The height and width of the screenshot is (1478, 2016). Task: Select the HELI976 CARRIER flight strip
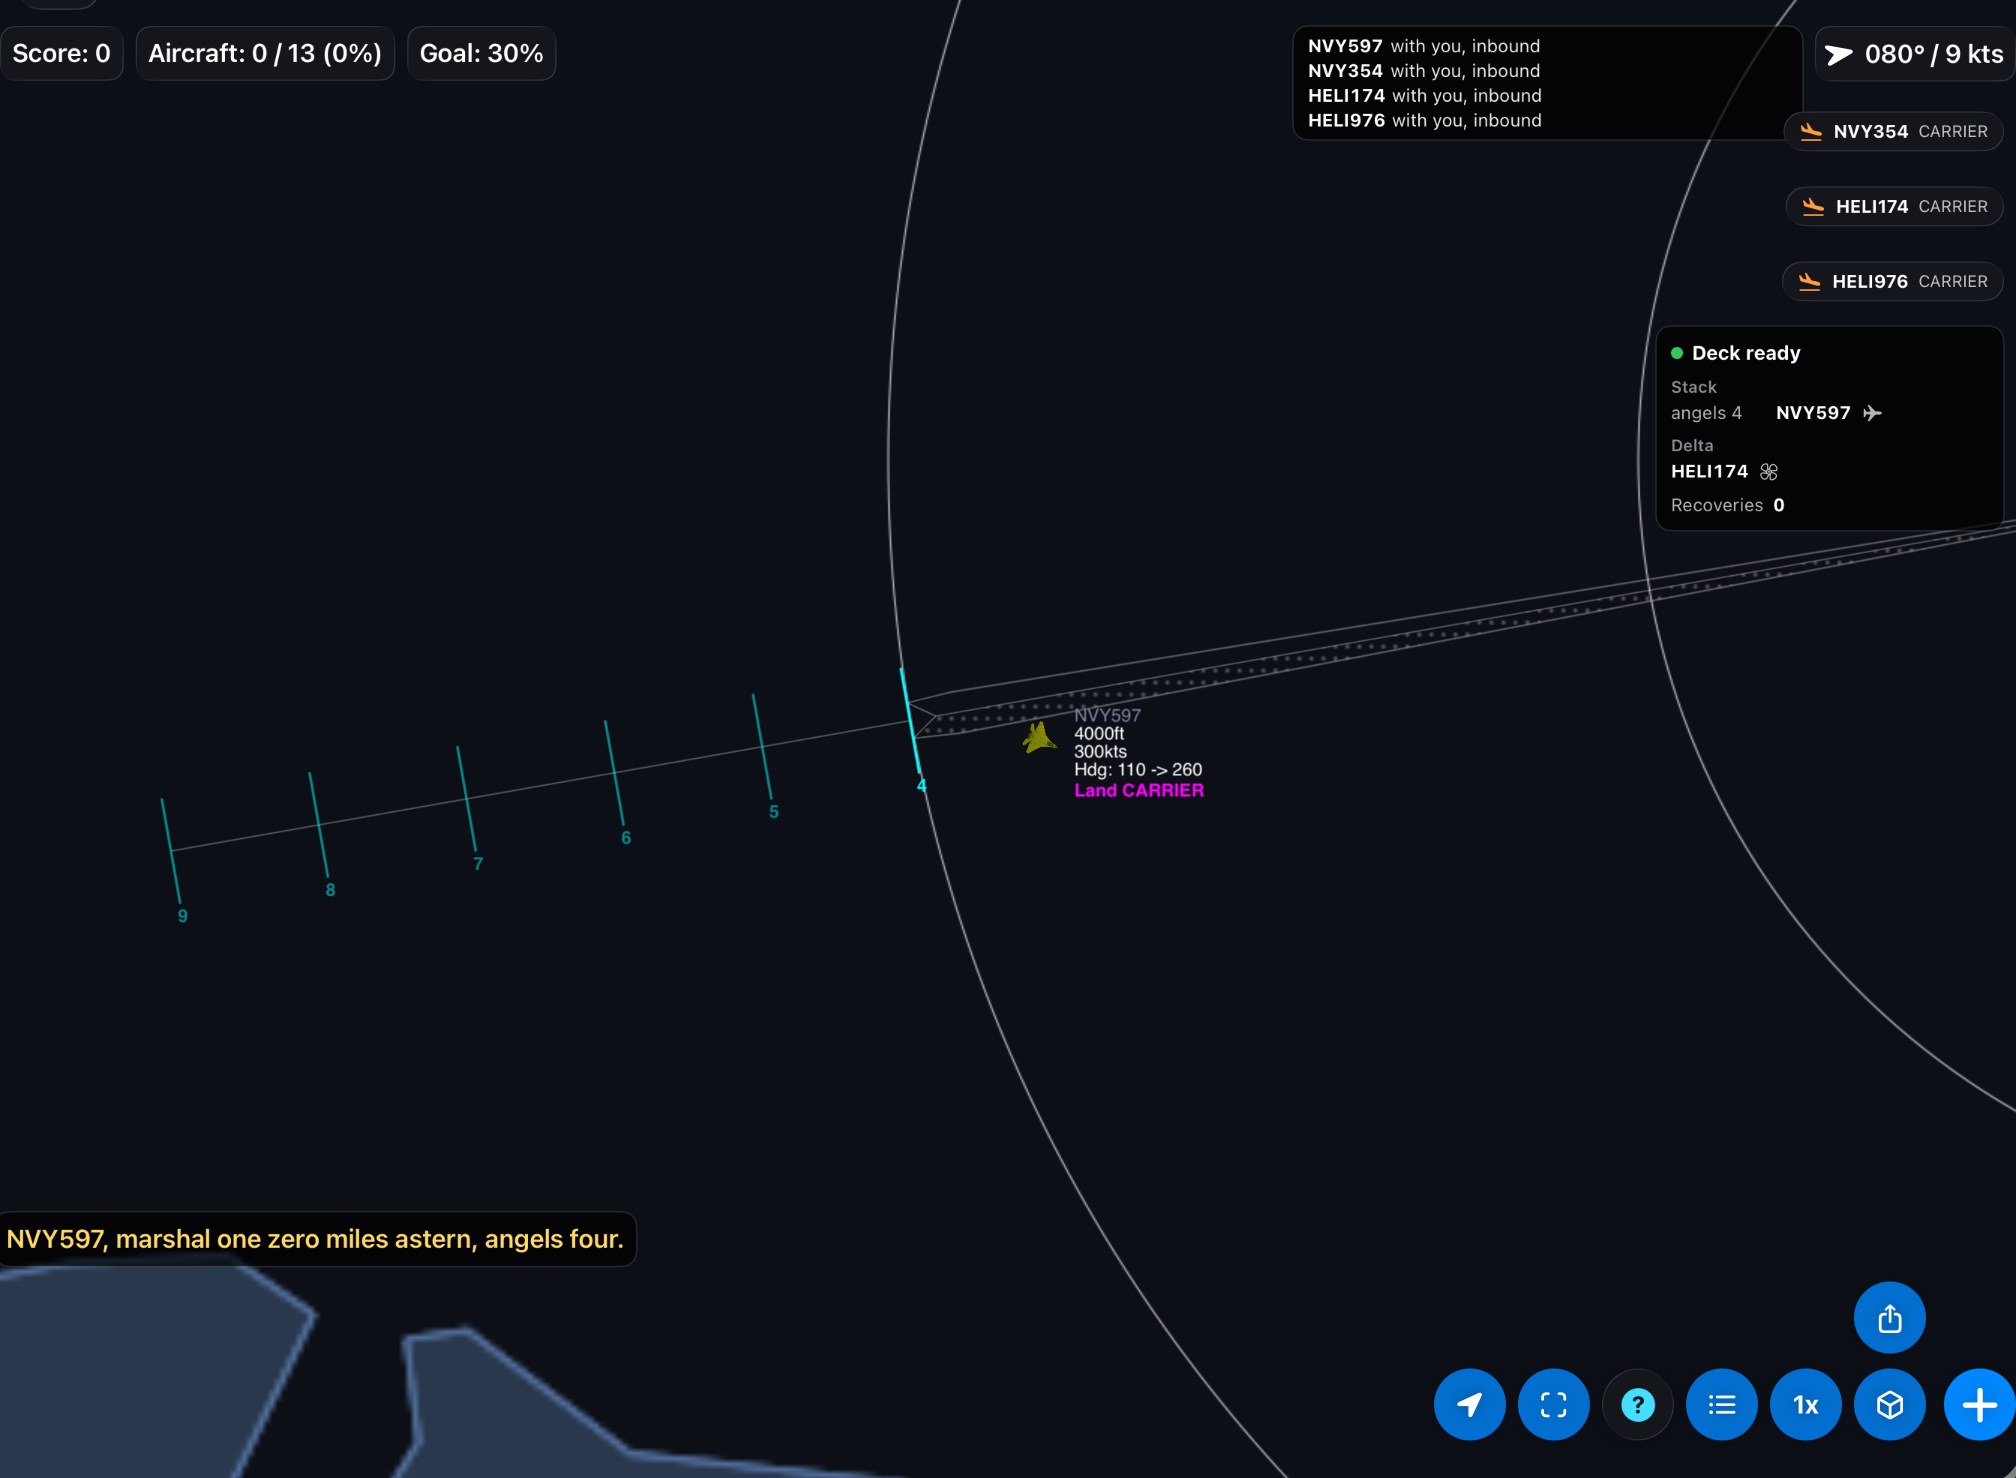[1892, 281]
